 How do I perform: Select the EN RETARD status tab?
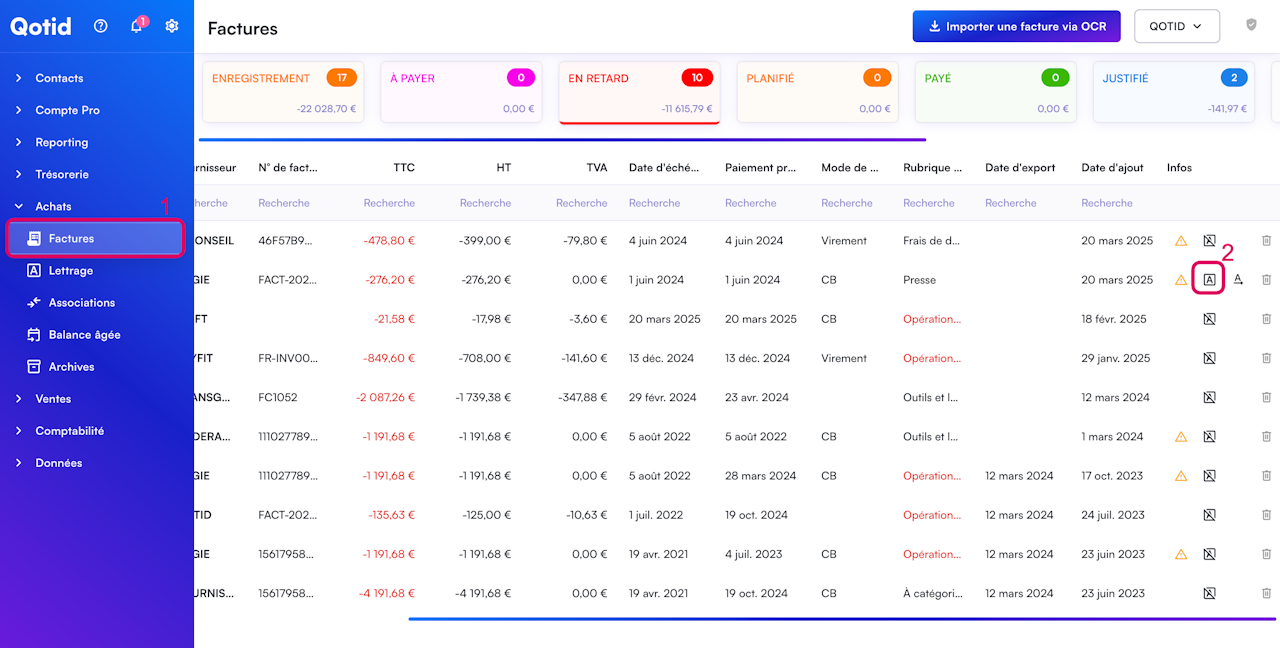tap(639, 92)
